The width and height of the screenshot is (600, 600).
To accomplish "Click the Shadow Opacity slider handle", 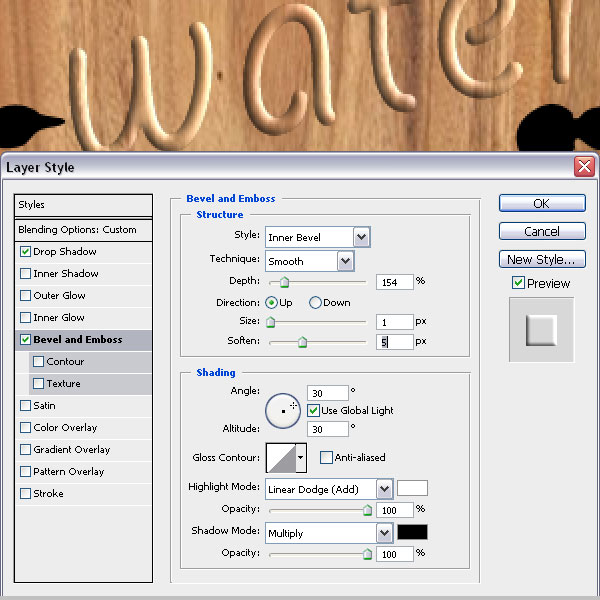I will point(367,554).
